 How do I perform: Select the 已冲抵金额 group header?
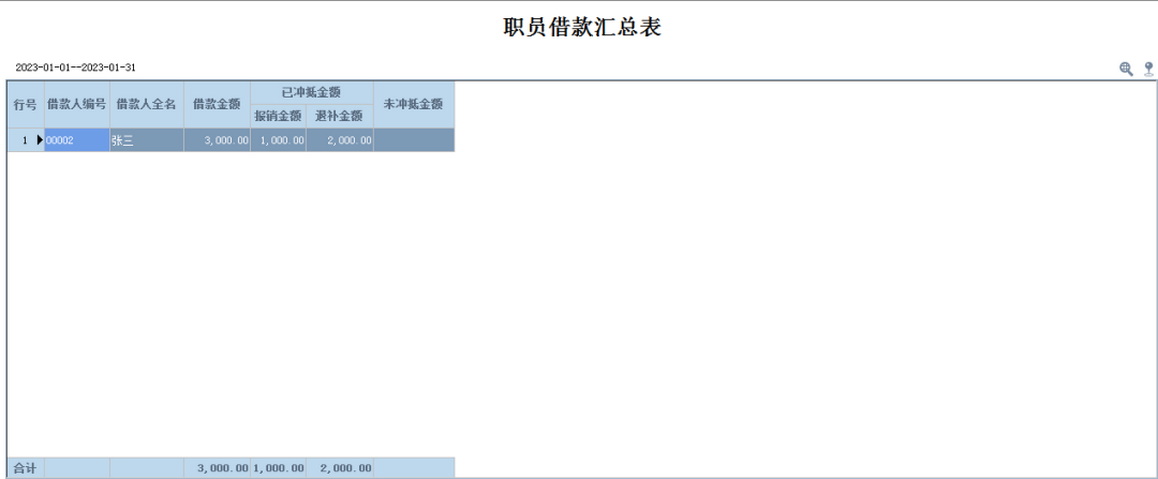click(x=312, y=92)
